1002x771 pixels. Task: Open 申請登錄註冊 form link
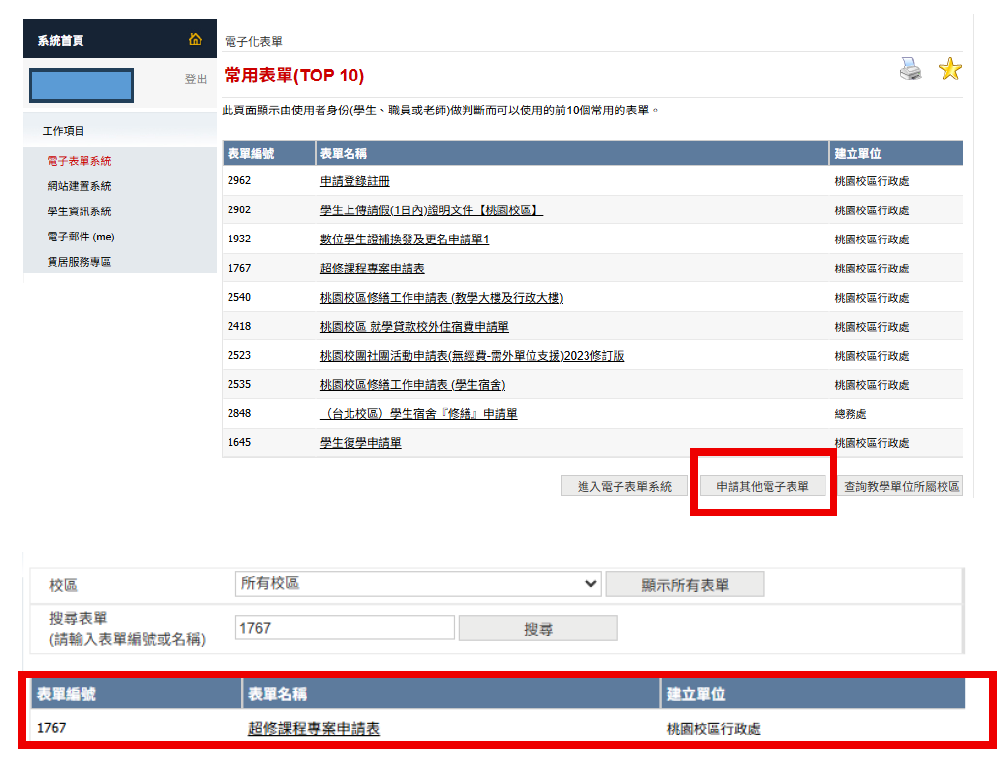(354, 182)
